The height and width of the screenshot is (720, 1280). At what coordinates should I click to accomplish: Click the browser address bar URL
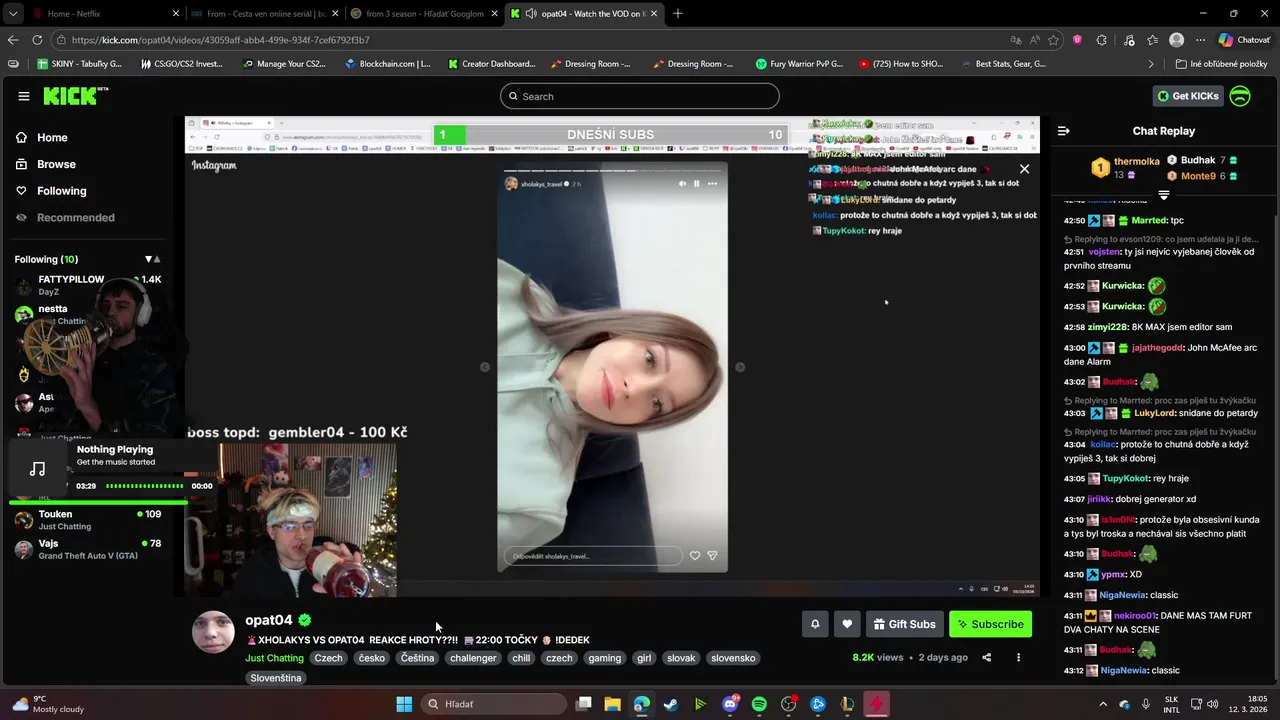pyautogui.click(x=220, y=40)
